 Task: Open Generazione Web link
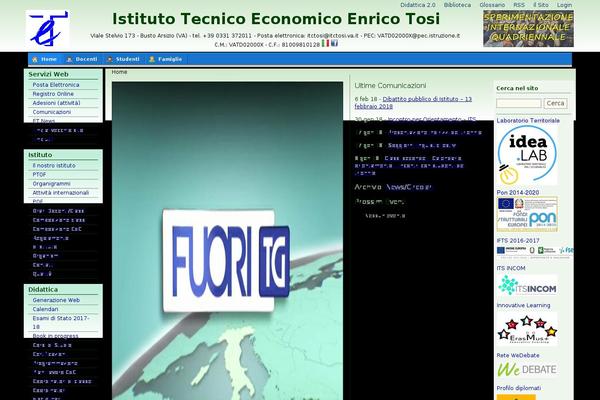(x=56, y=300)
